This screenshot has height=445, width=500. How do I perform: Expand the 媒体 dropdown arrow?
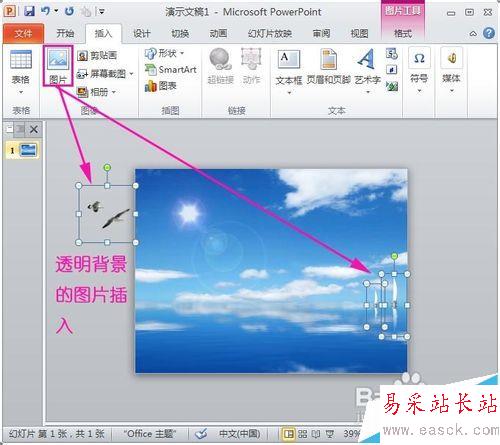point(452,91)
